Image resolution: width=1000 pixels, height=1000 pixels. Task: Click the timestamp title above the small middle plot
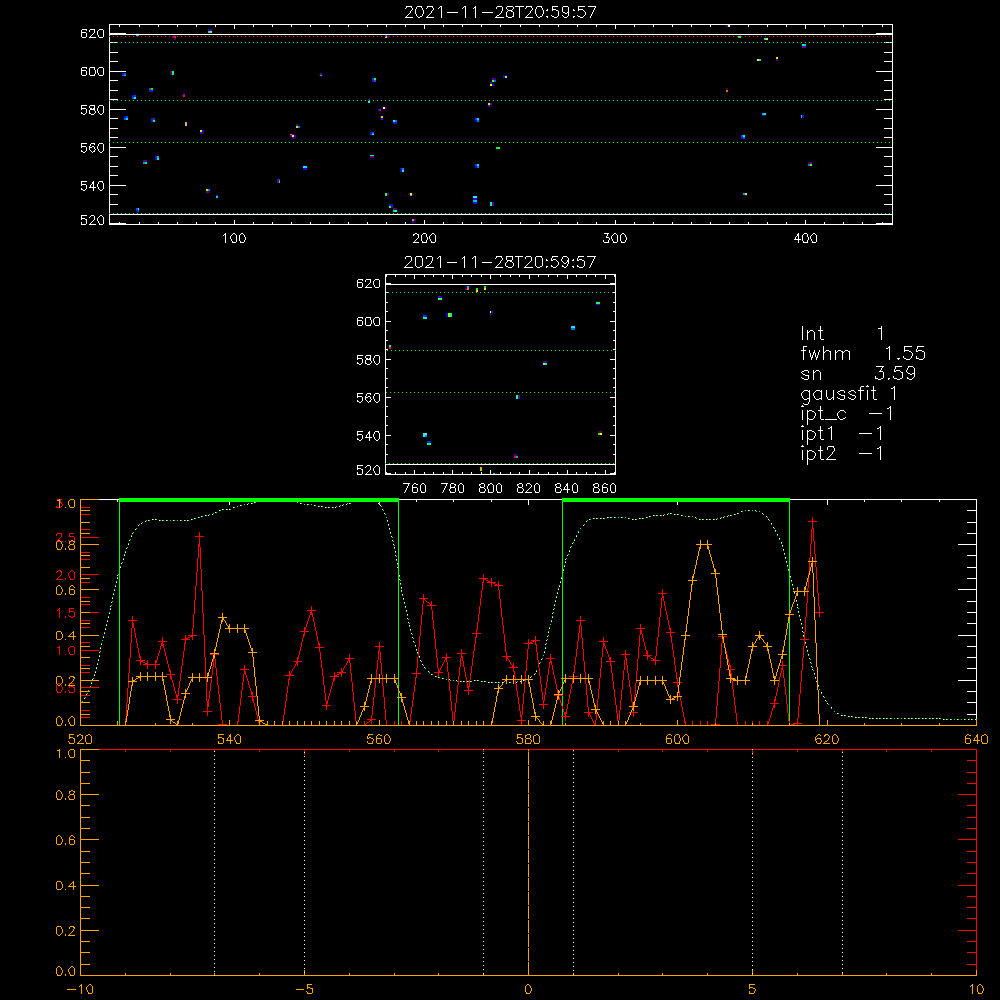500,262
